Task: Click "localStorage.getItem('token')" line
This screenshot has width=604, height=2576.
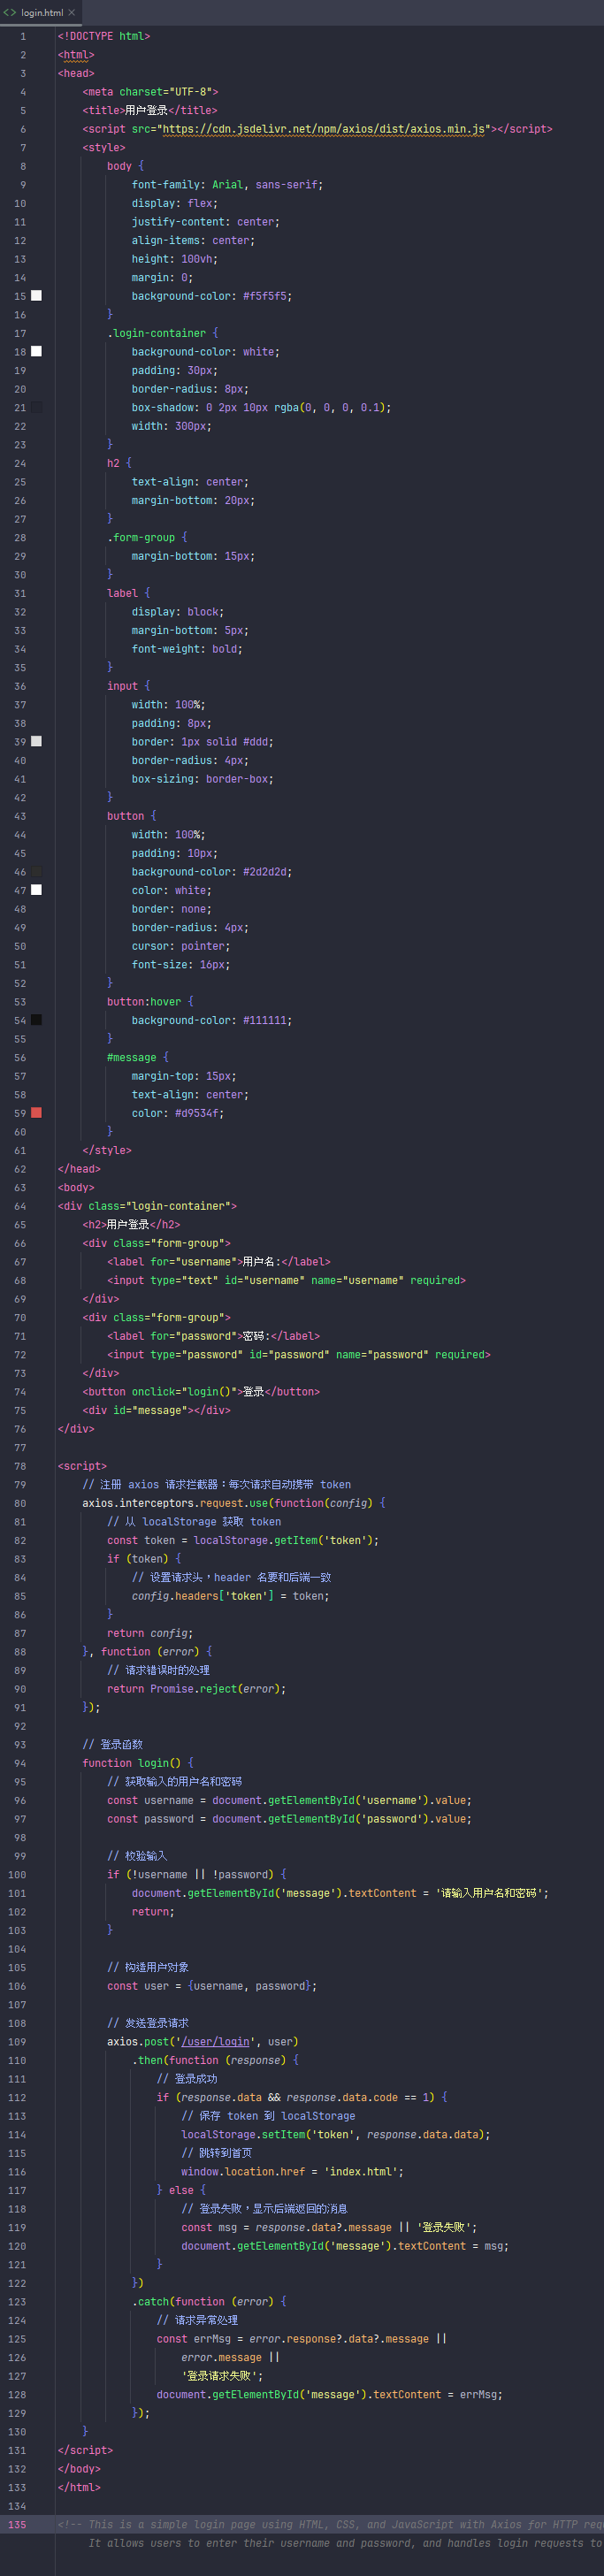Action: pos(243,1540)
